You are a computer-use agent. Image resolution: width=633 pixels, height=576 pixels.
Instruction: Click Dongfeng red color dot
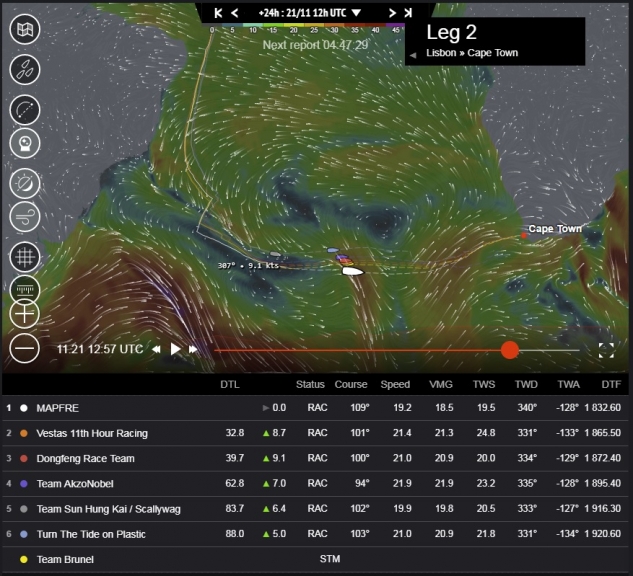pos(24,459)
